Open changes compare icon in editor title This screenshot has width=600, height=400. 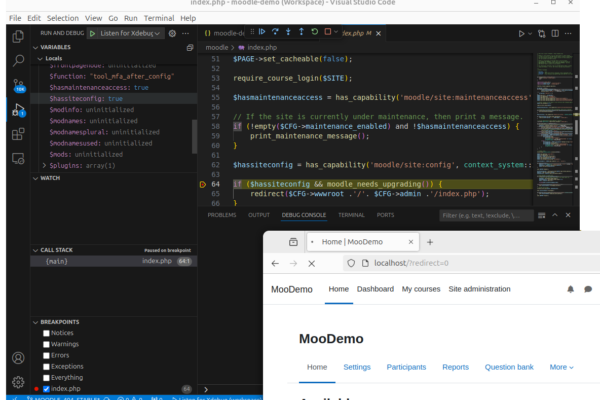[541, 34]
